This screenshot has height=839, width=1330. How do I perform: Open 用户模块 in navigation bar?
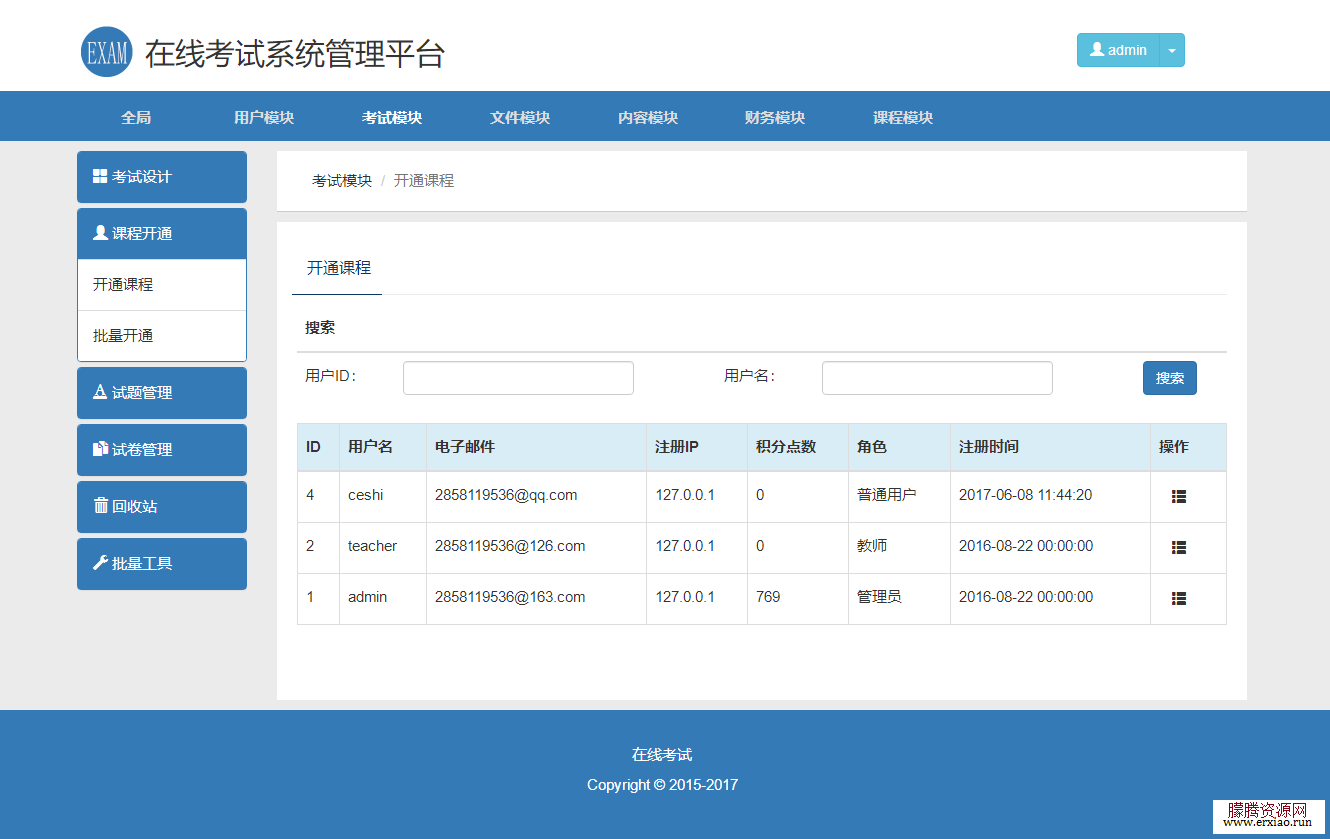[x=264, y=117]
